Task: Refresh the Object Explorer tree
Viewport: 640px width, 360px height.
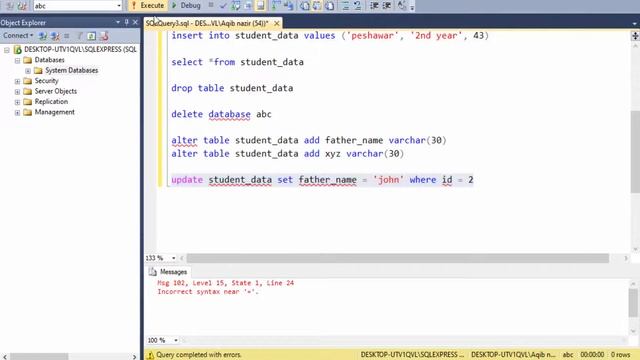Action: click(x=92, y=36)
